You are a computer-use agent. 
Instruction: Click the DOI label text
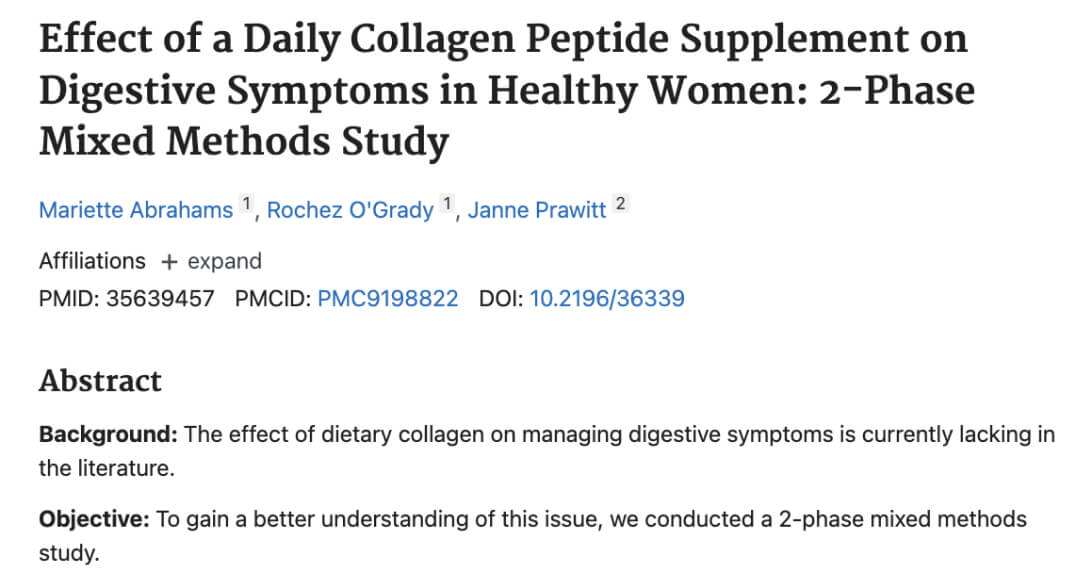[500, 299]
